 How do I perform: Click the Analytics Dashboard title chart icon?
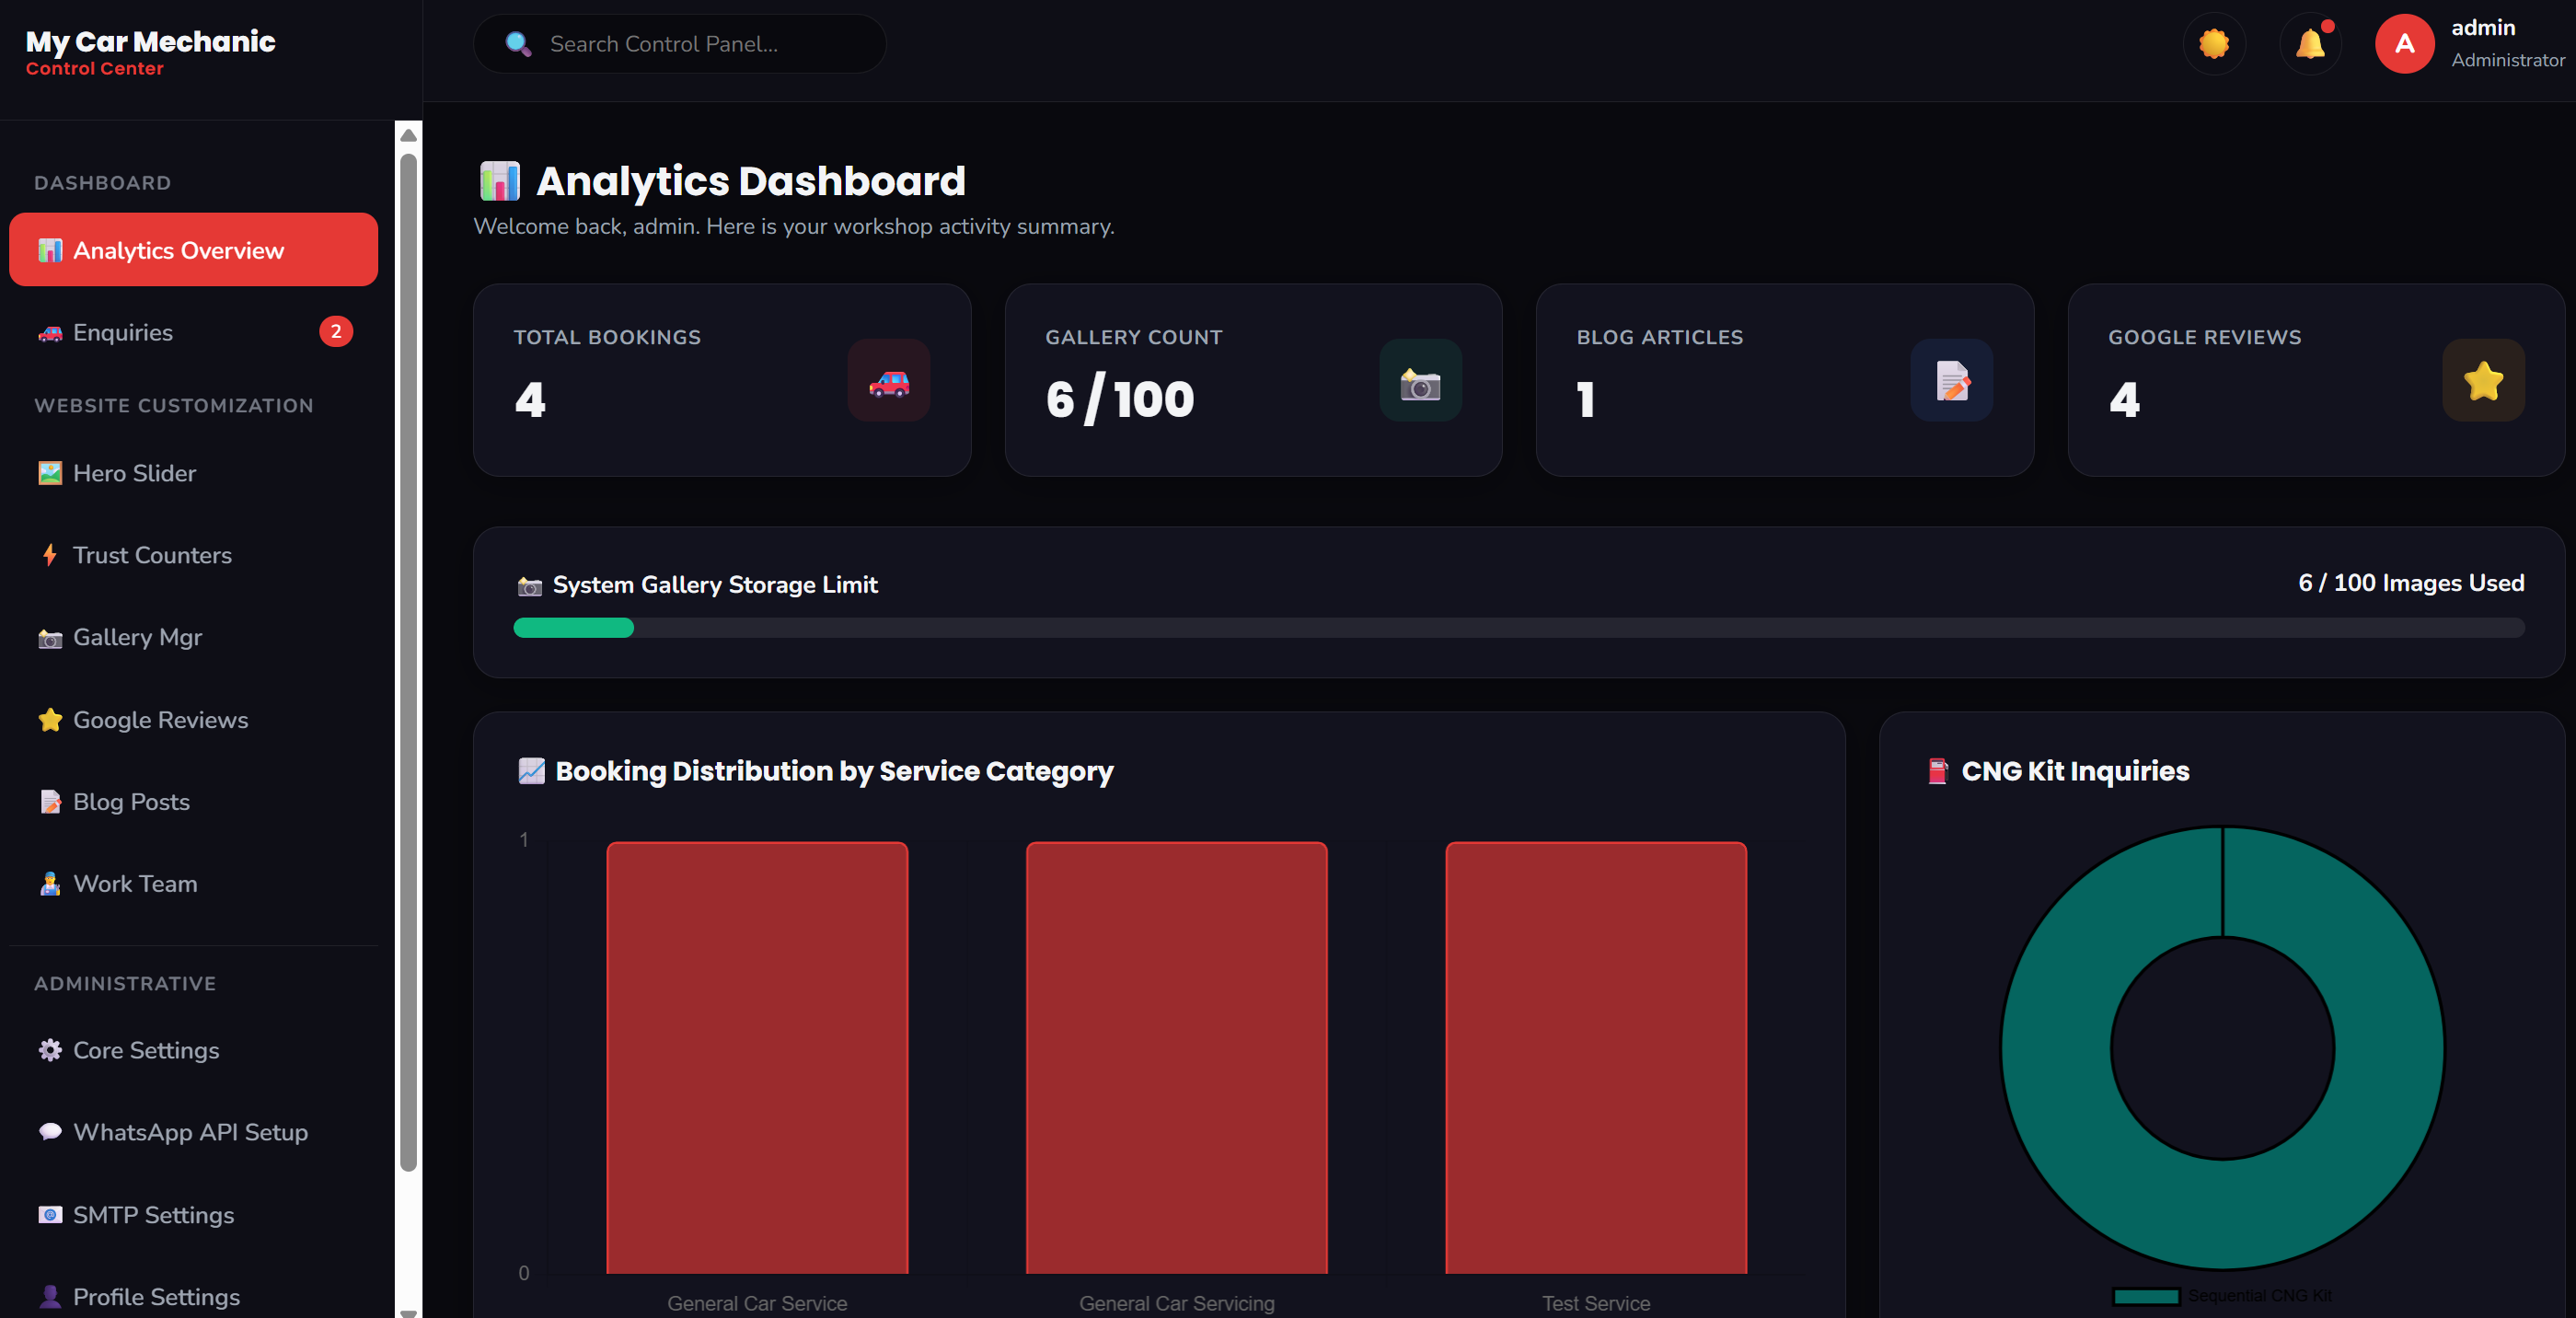[500, 181]
